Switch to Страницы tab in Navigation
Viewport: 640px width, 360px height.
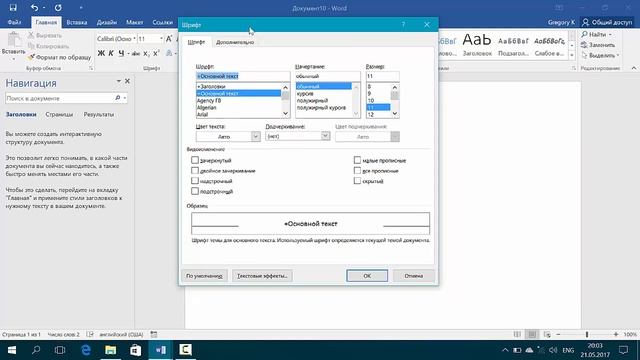pyautogui.click(x=59, y=114)
